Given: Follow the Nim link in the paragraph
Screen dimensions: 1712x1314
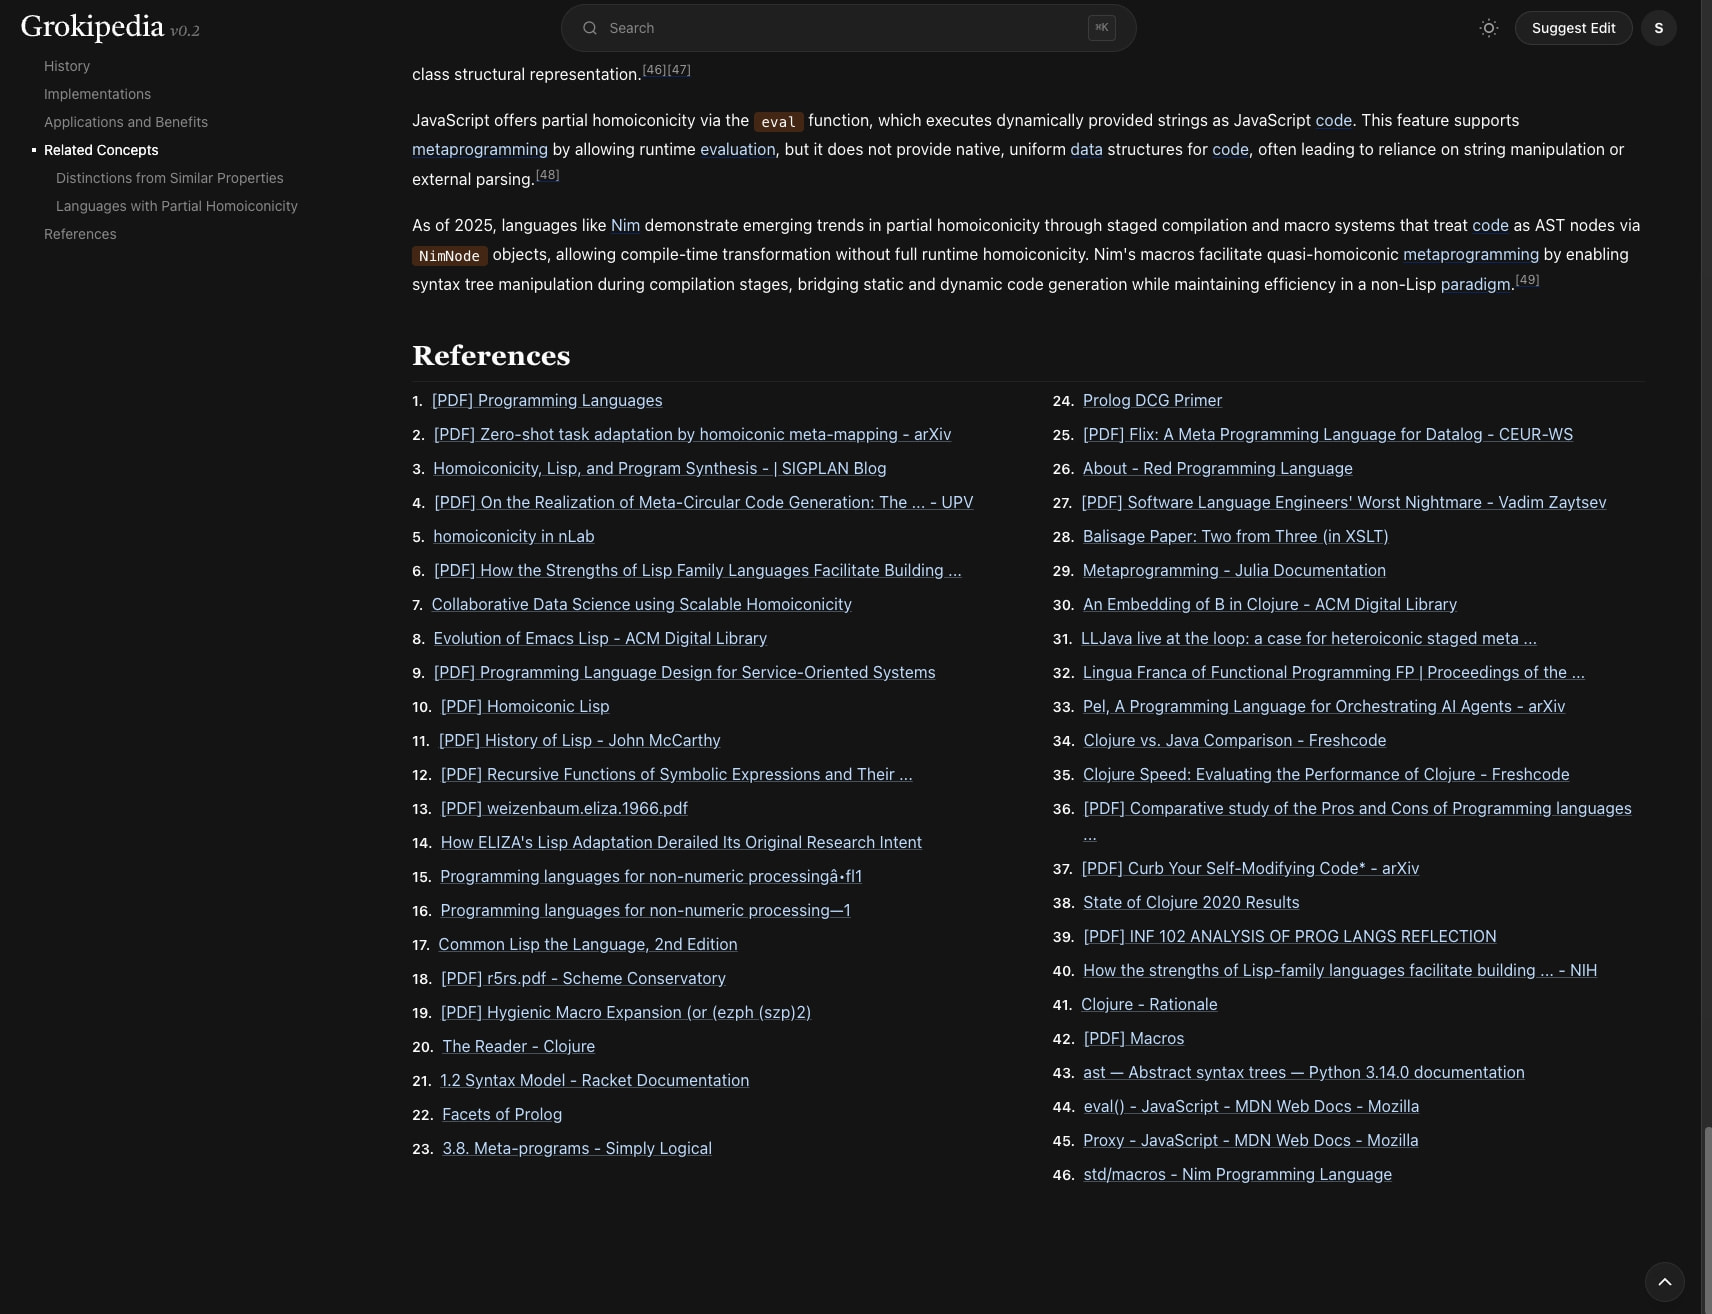Looking at the screenshot, I should click(625, 225).
